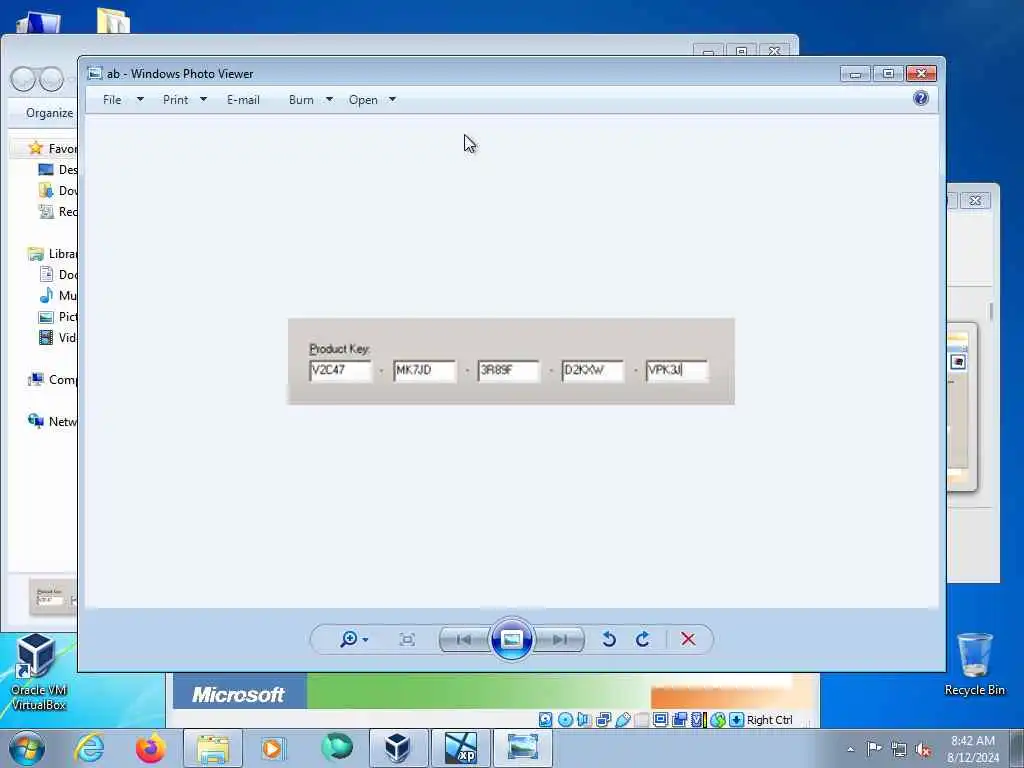Open the Open menu in Photo Viewer

coord(363,100)
